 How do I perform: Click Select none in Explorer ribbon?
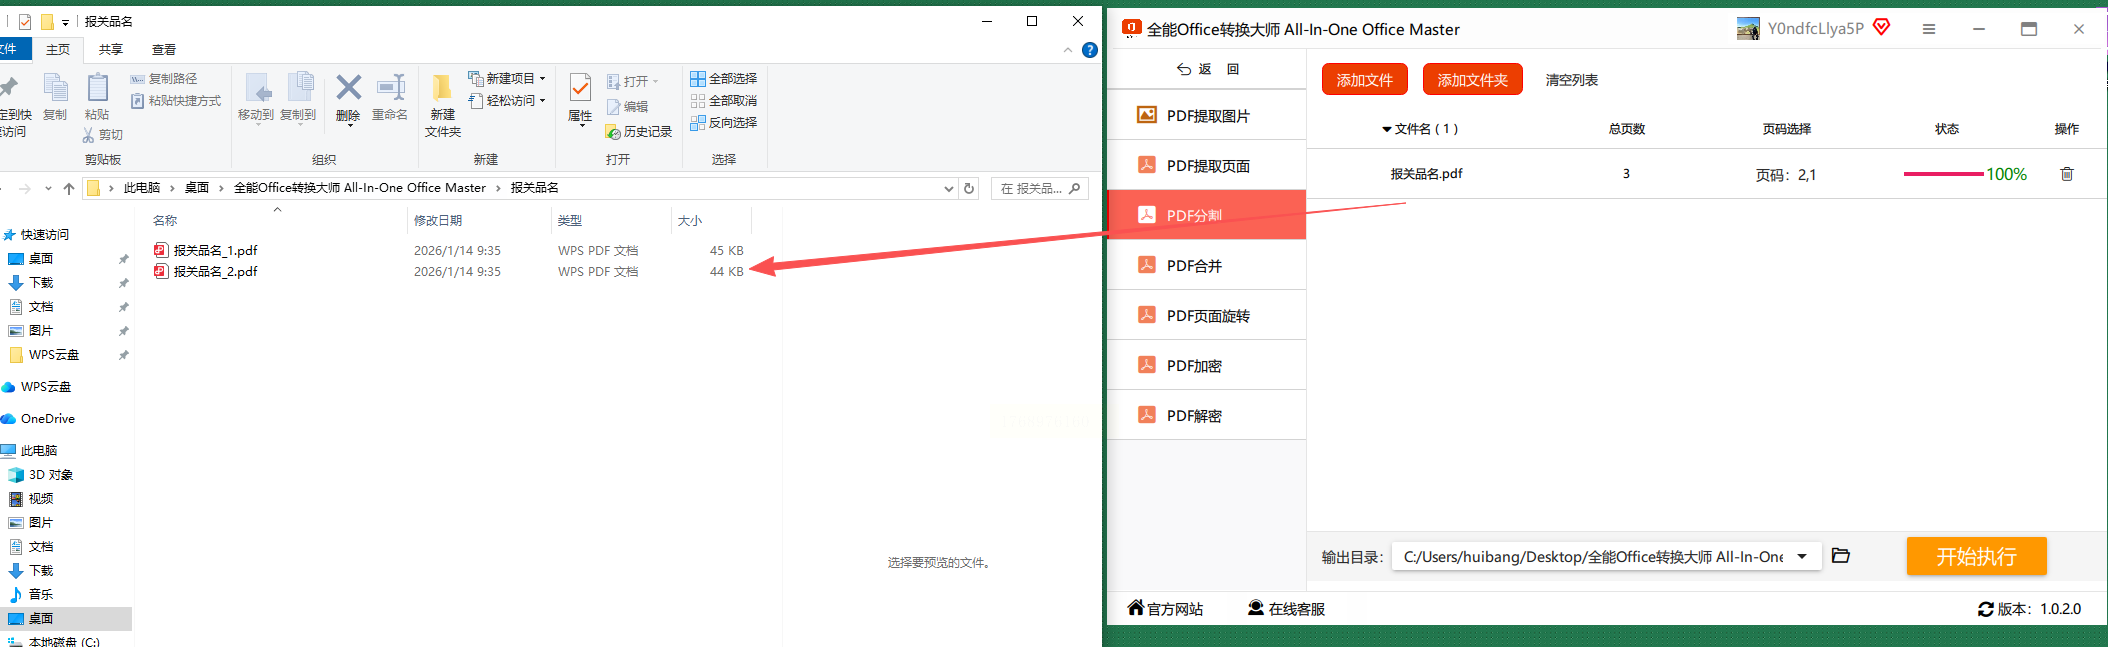(x=723, y=100)
